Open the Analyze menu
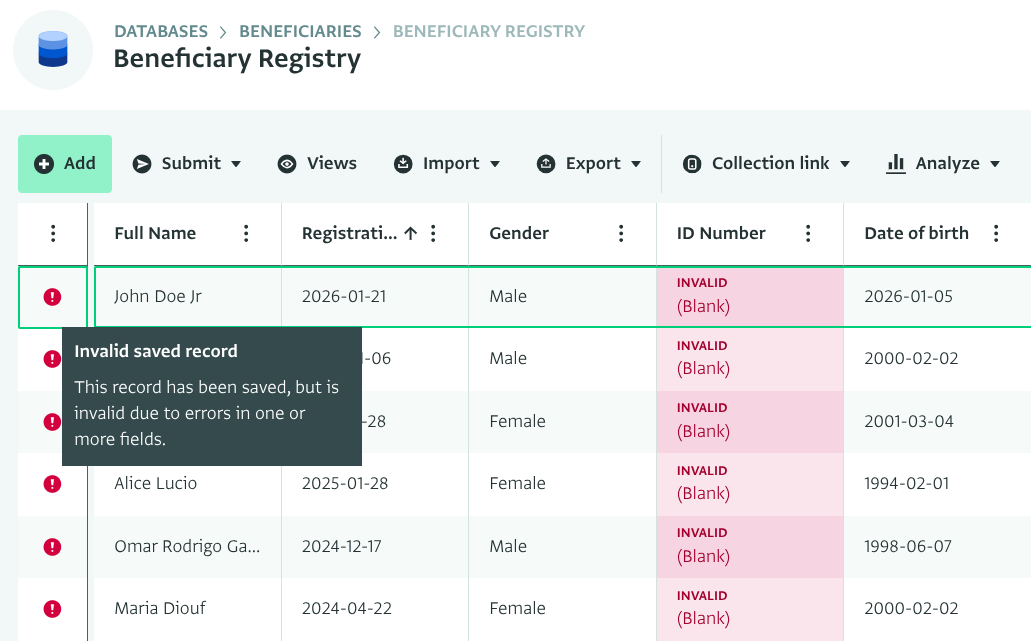 (x=943, y=164)
